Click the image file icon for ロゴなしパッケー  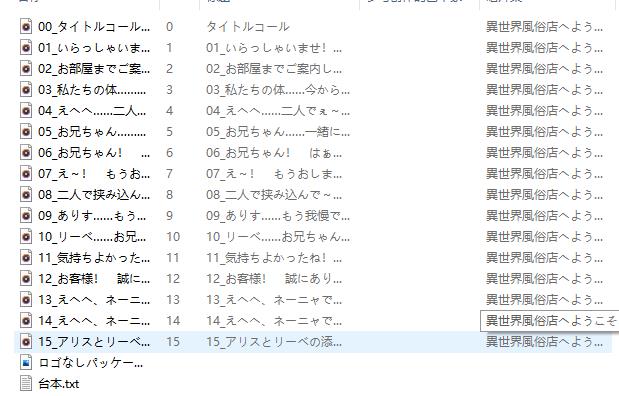(26, 362)
